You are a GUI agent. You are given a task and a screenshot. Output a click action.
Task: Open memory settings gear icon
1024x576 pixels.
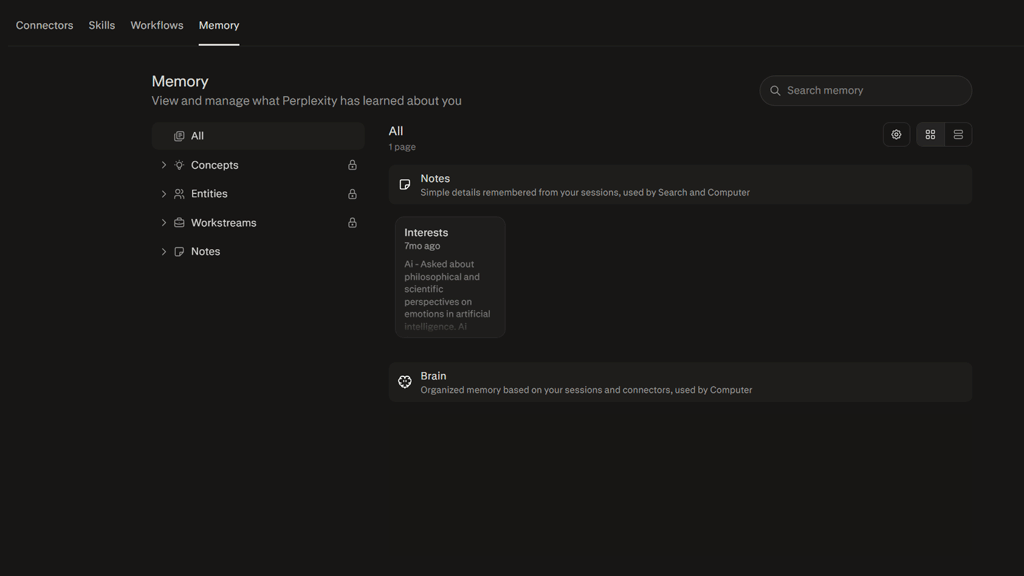[896, 135]
